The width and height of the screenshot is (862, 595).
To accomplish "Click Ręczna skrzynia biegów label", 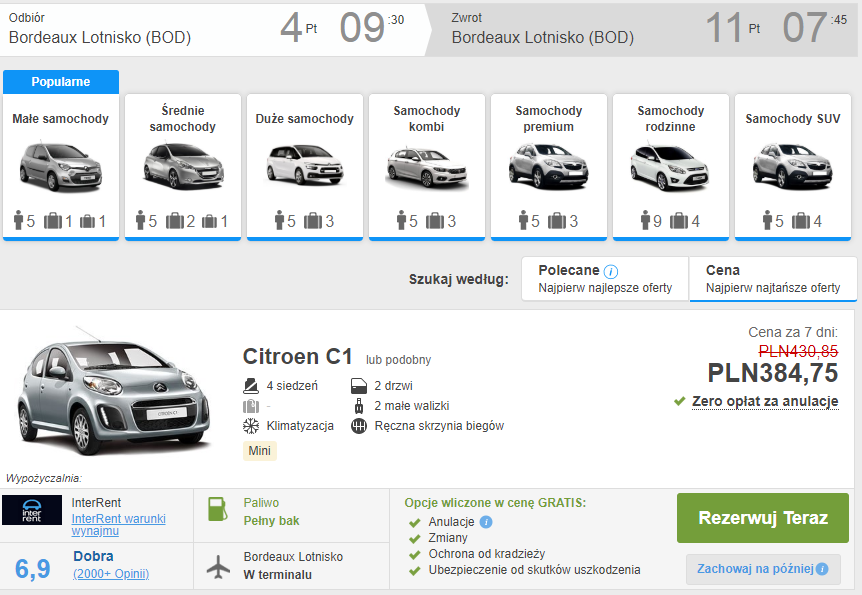I will tap(439, 426).
